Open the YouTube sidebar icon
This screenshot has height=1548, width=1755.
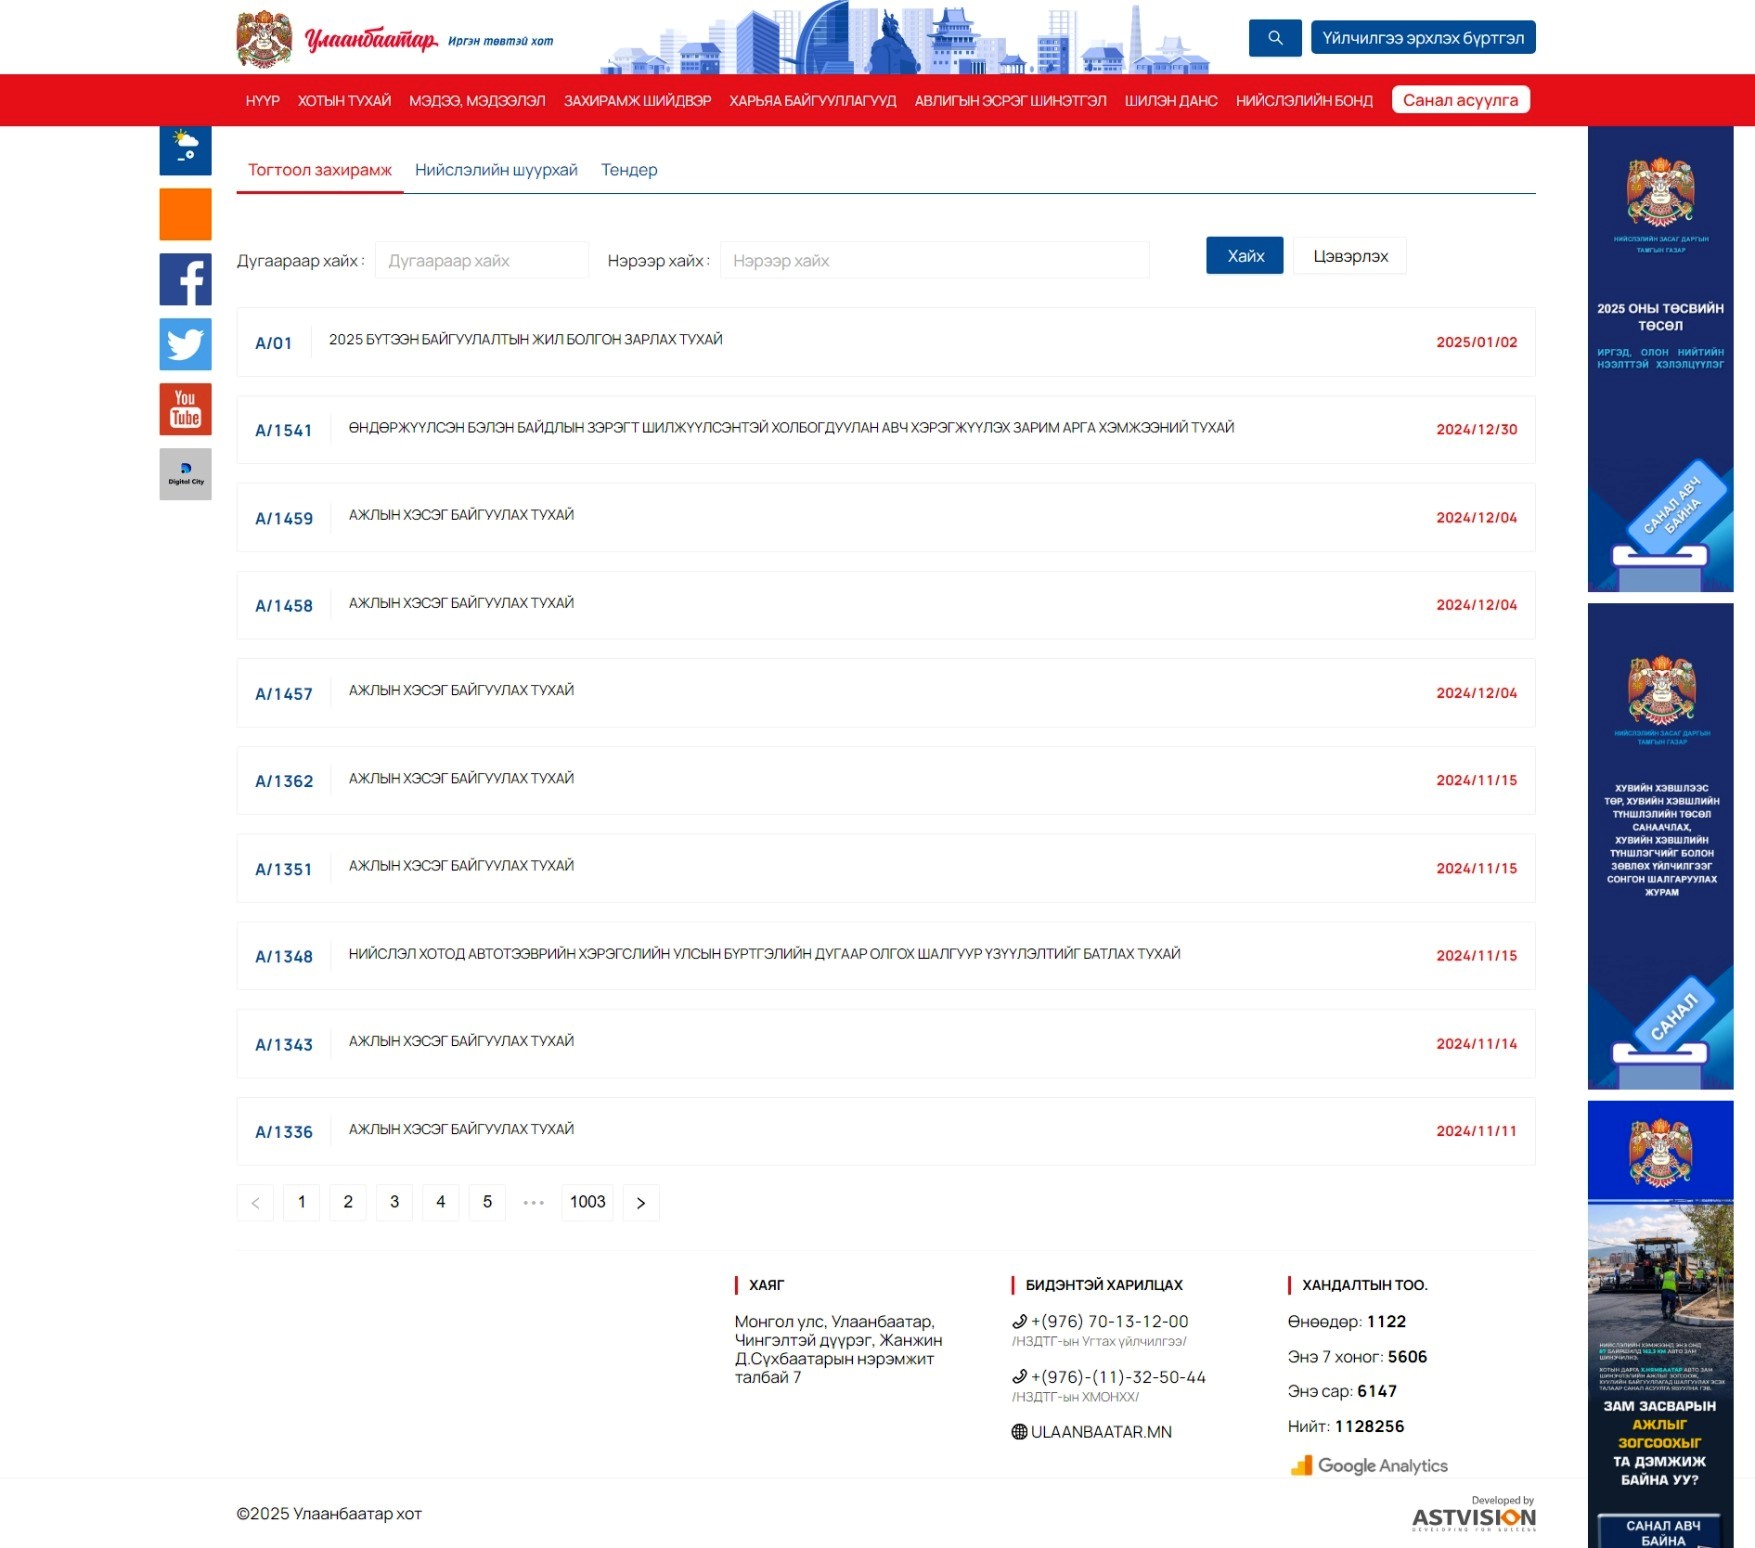pos(185,409)
